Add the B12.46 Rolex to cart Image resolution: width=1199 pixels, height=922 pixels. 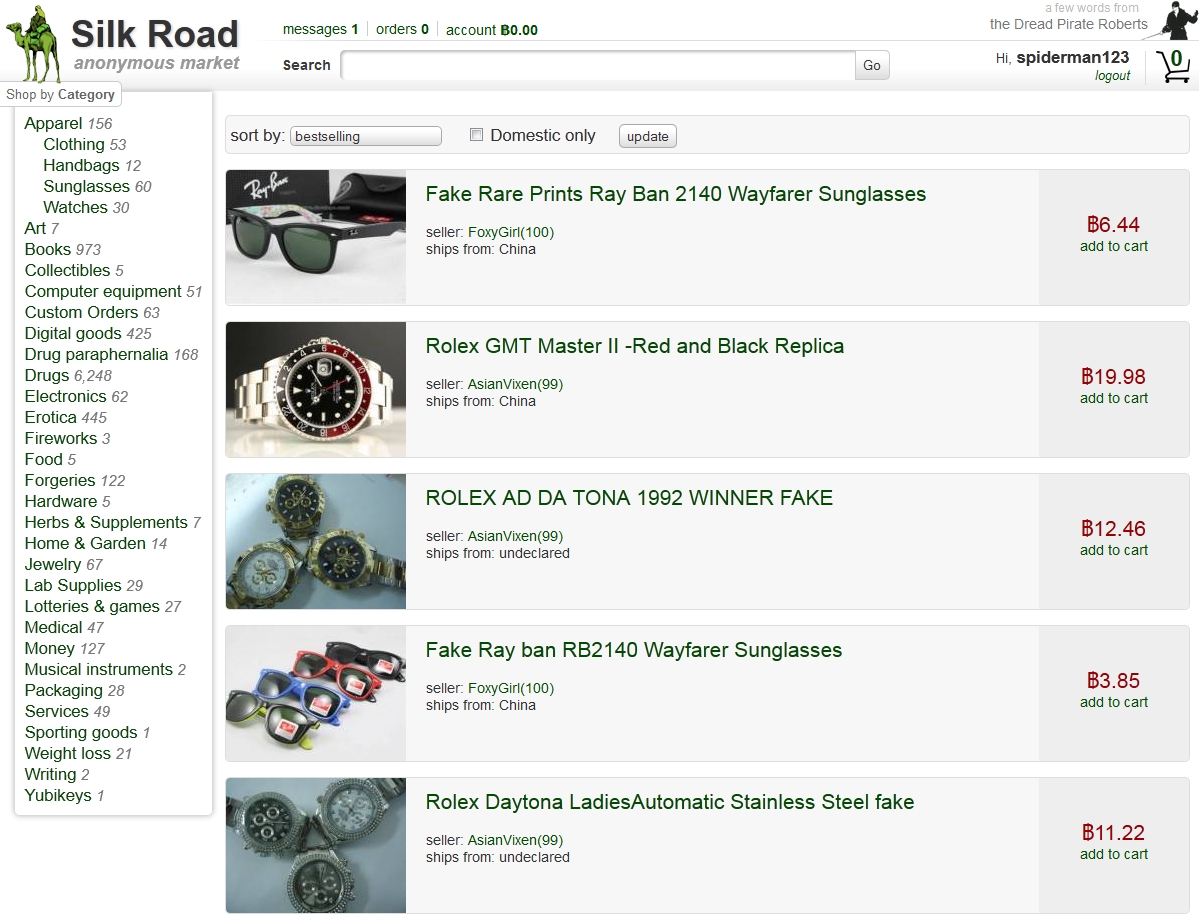tap(1113, 550)
